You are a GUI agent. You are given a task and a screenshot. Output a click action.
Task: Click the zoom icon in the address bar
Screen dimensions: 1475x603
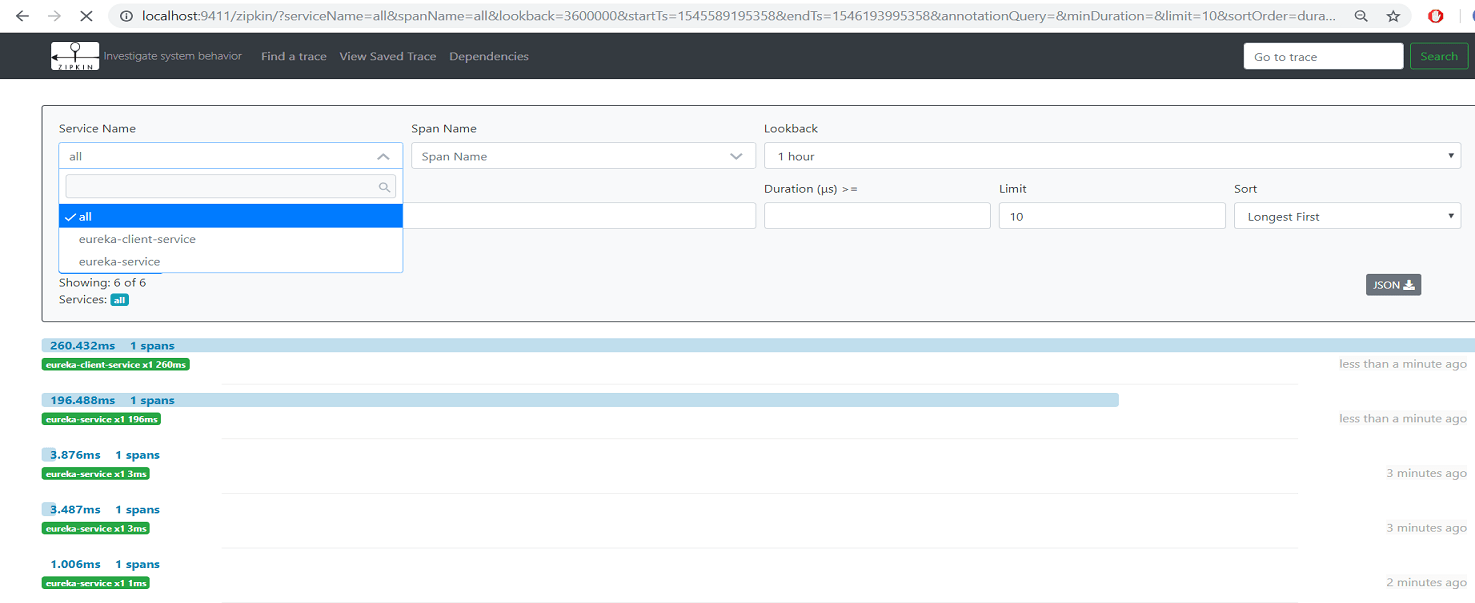click(1361, 16)
